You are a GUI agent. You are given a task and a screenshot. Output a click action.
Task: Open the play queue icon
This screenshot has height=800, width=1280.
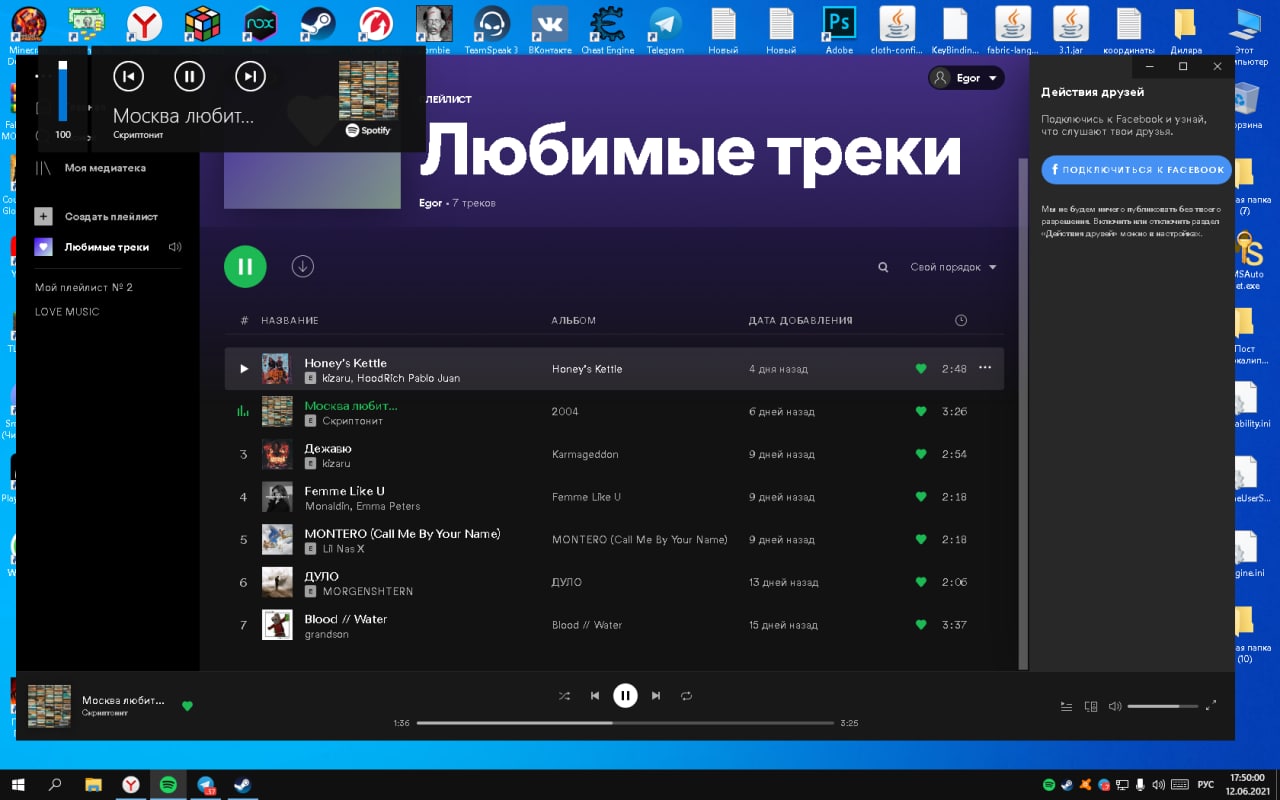pyautogui.click(x=1066, y=706)
